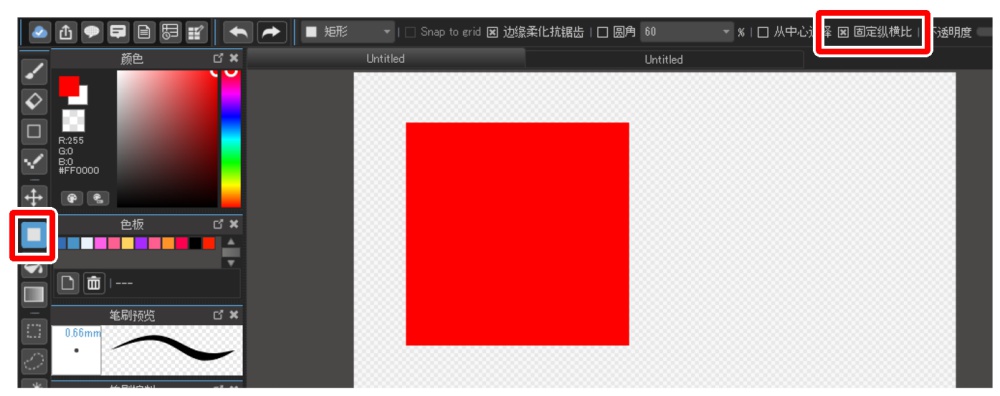
Task: Pop out the 笔刷预览 panel
Action: point(218,315)
